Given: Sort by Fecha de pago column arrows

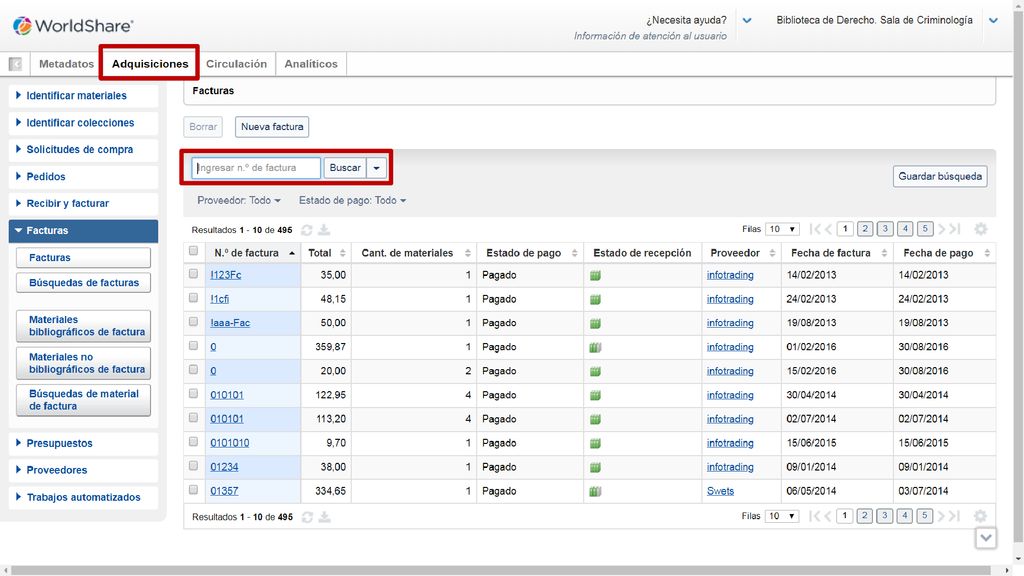Looking at the screenshot, I should 987,253.
